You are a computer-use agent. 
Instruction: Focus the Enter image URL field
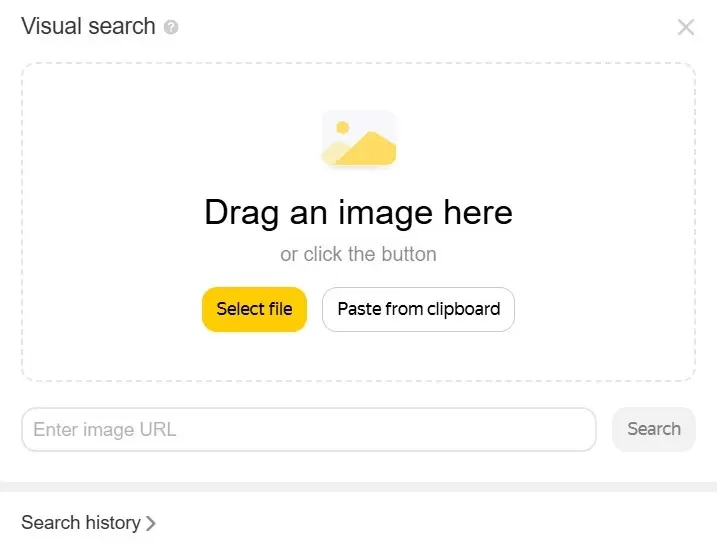308,430
